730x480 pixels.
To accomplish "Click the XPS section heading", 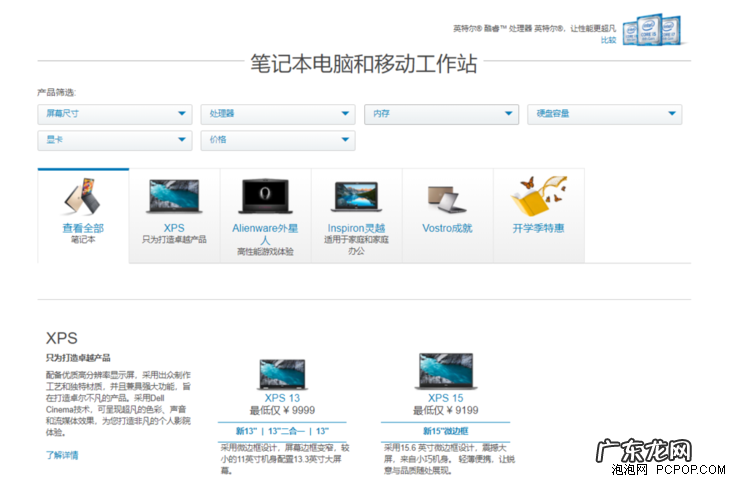I will point(61,338).
